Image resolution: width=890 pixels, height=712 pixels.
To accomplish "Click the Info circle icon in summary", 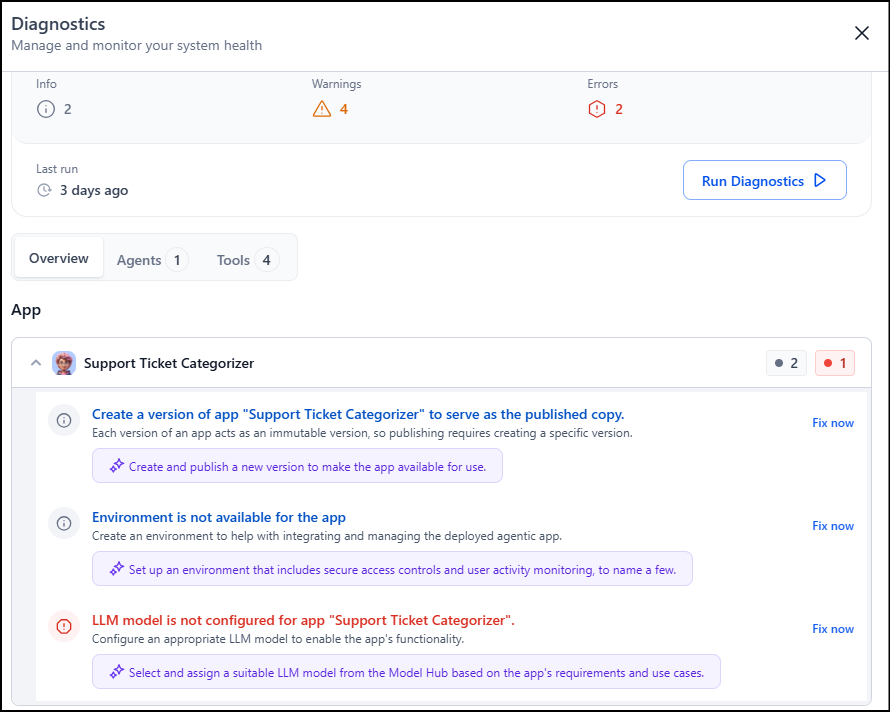I will coord(45,109).
